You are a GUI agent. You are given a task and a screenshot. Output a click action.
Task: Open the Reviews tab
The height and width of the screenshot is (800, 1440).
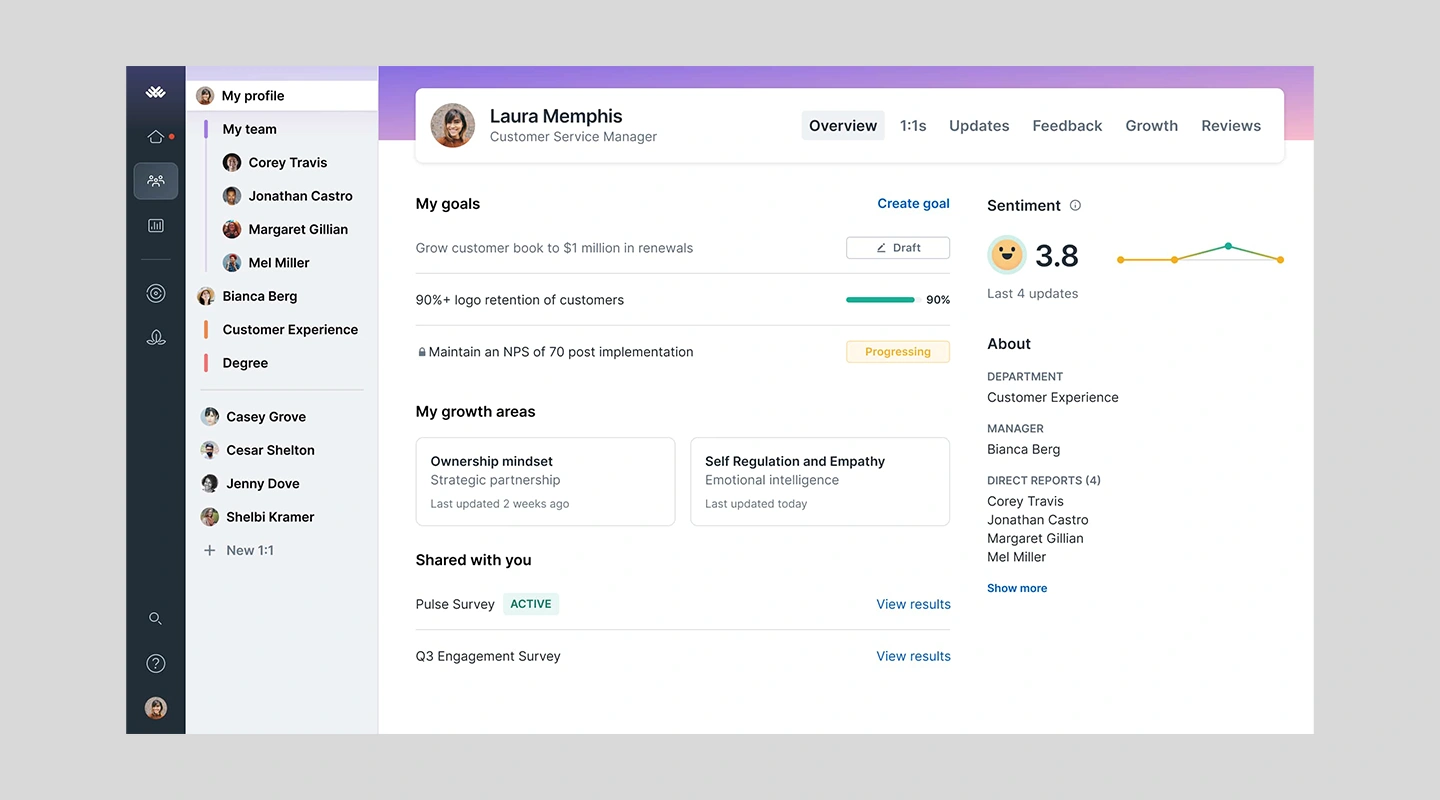[1231, 125]
